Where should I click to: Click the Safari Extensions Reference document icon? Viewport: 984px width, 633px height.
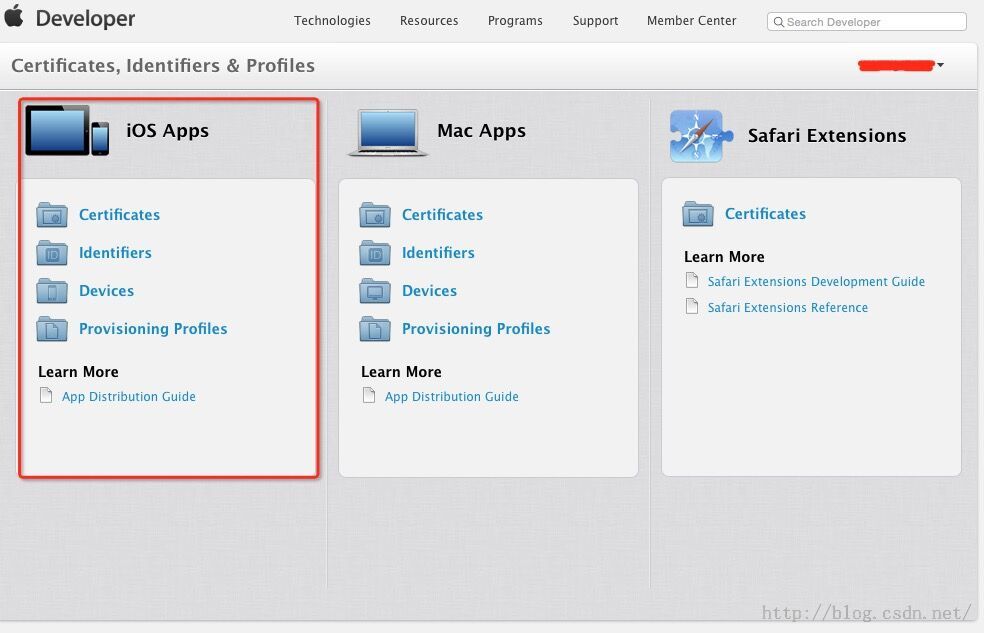[692, 306]
